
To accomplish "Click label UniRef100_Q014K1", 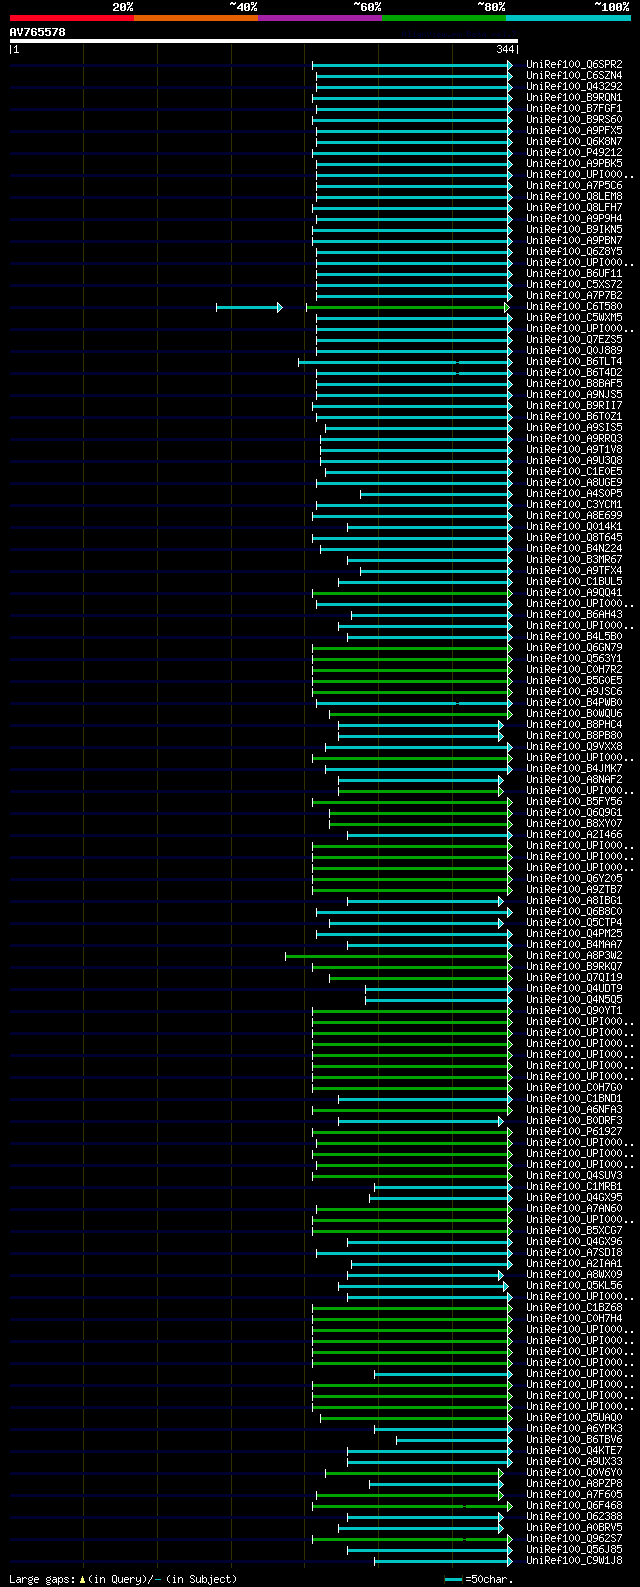I will (574, 526).
